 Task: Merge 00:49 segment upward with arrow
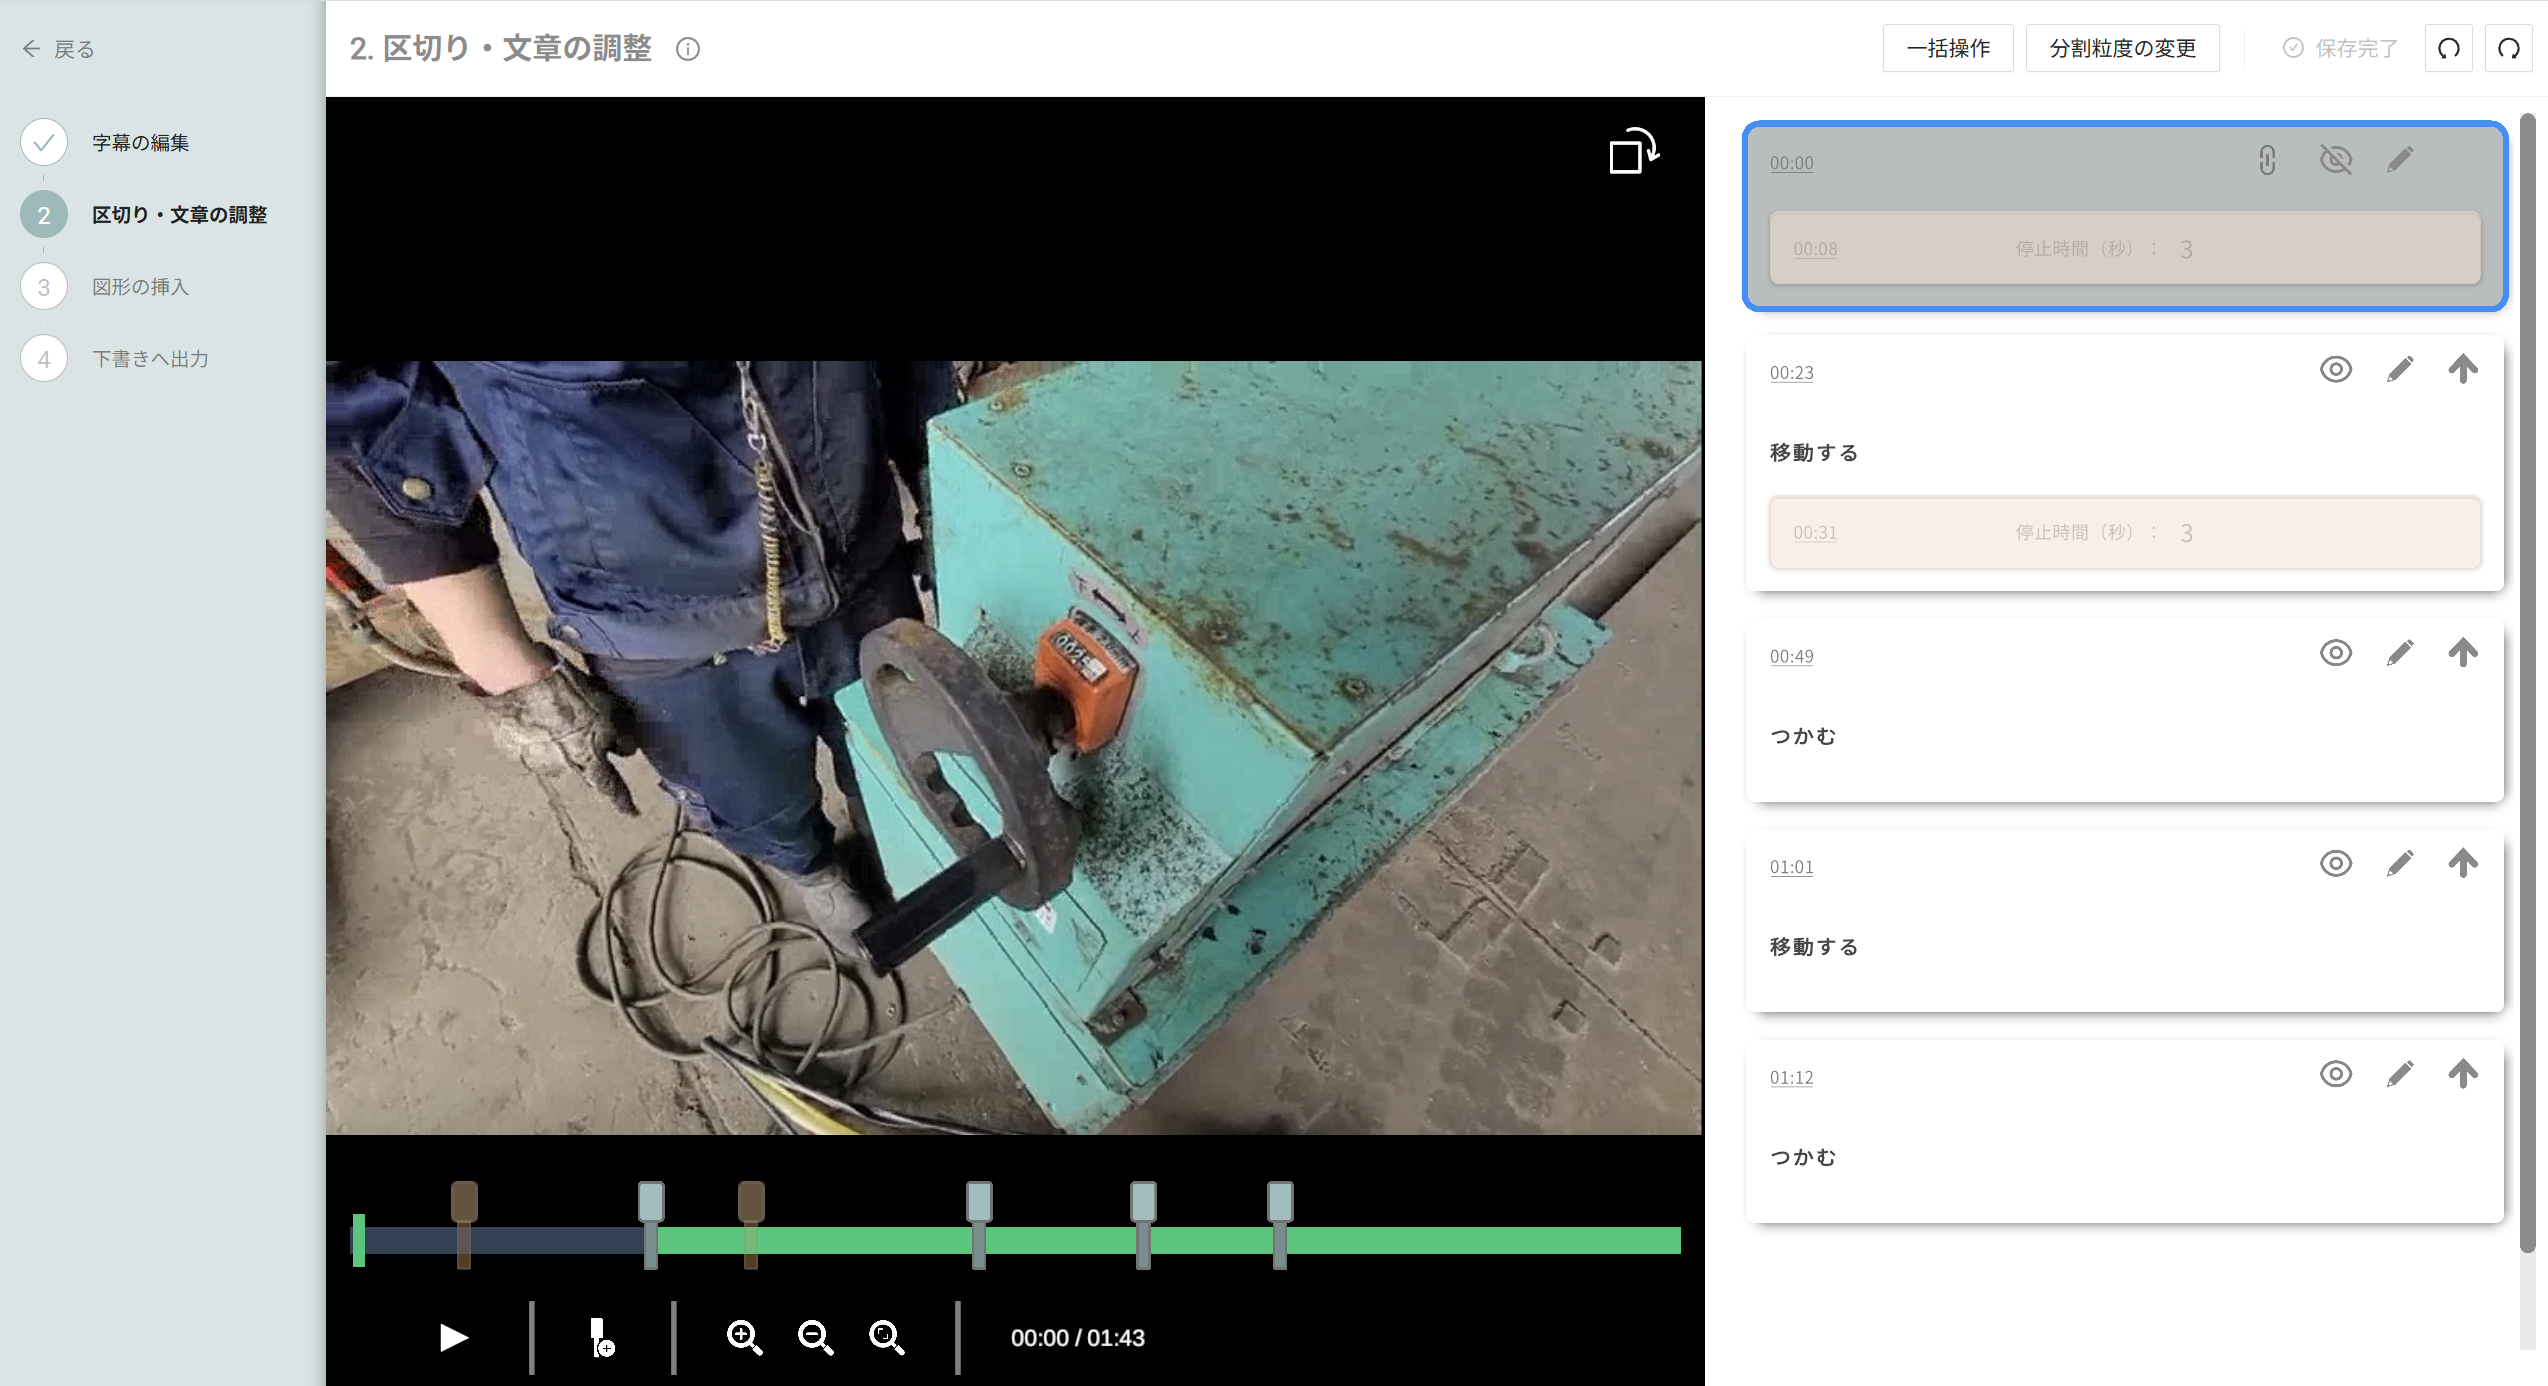(2462, 653)
